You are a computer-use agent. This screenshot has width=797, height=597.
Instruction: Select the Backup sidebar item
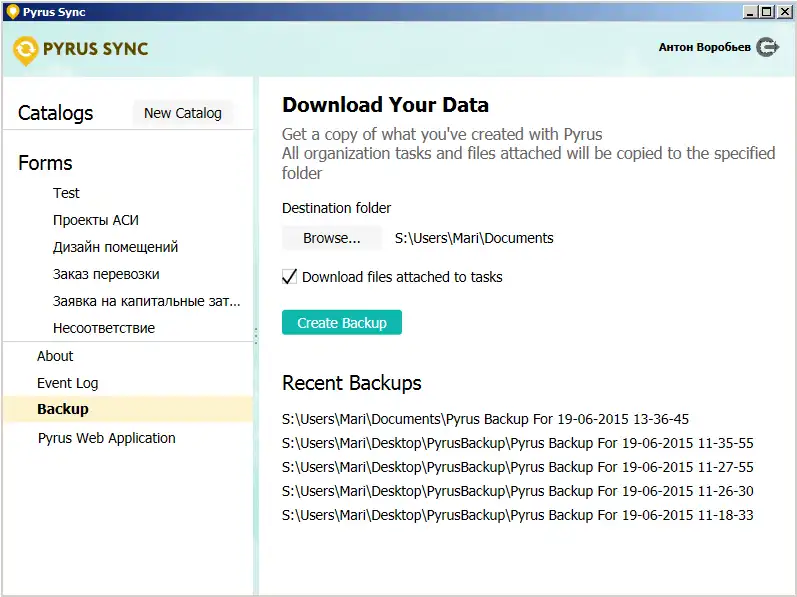tap(128, 409)
